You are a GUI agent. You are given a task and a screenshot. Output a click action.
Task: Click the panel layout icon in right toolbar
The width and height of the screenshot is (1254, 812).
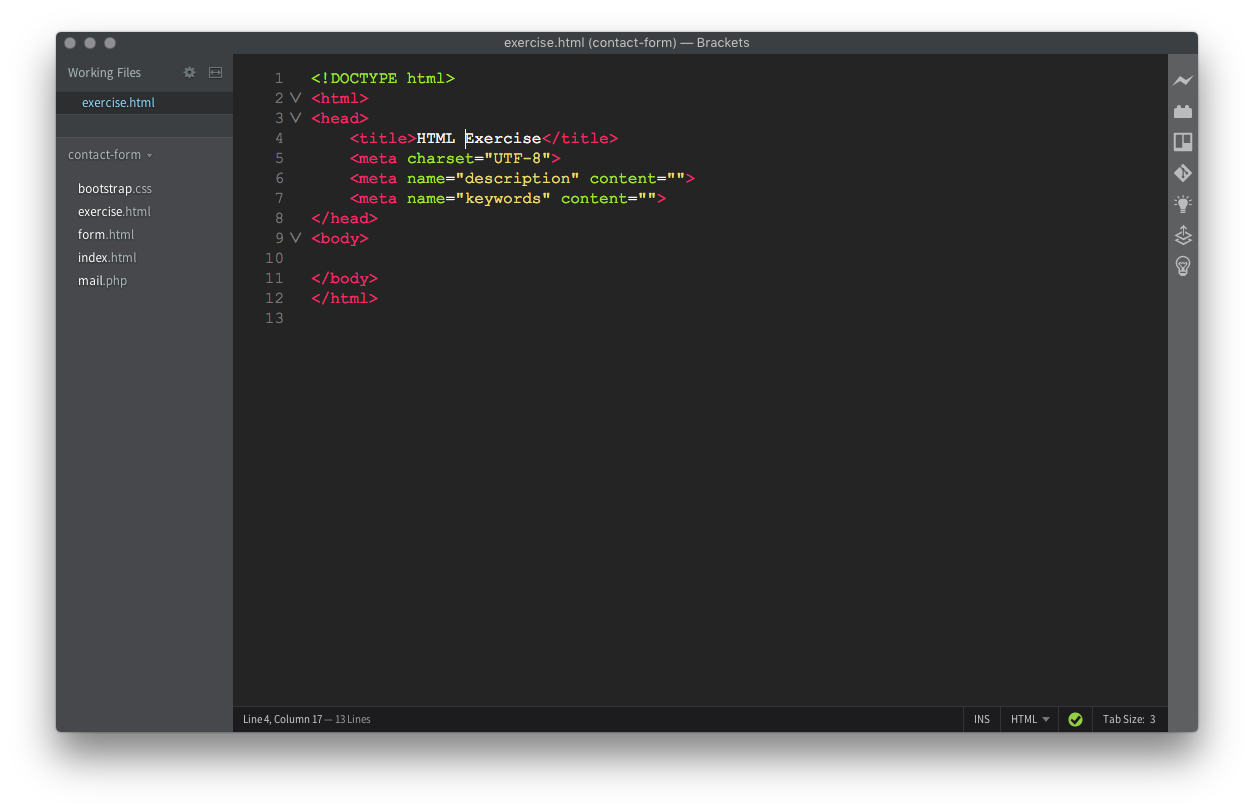tap(1183, 142)
